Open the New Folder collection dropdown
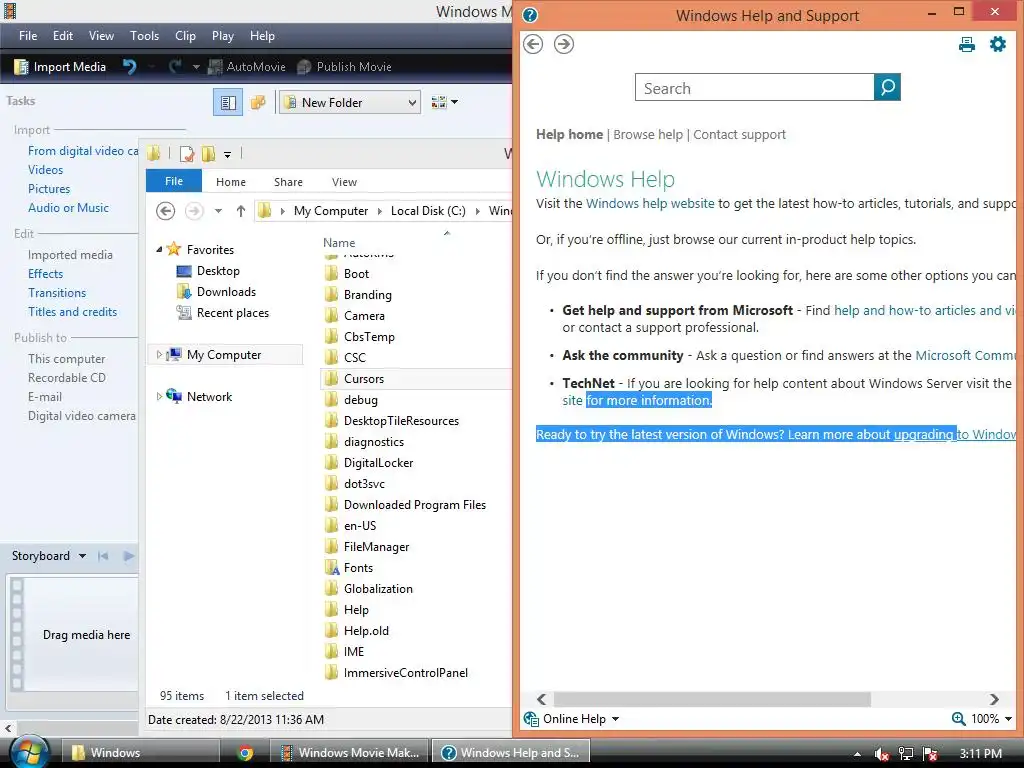Image resolution: width=1024 pixels, height=768 pixels. pyautogui.click(x=349, y=103)
